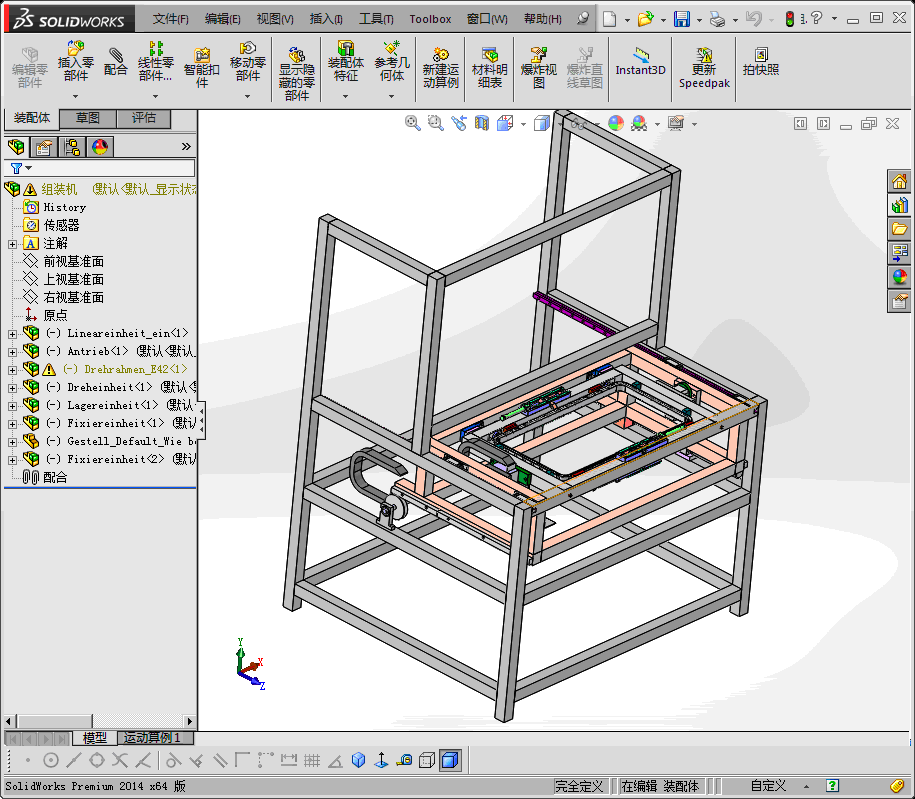Click the Exploded View (爆炸视图) tool
Screen dimensions: 915x799
[538, 68]
